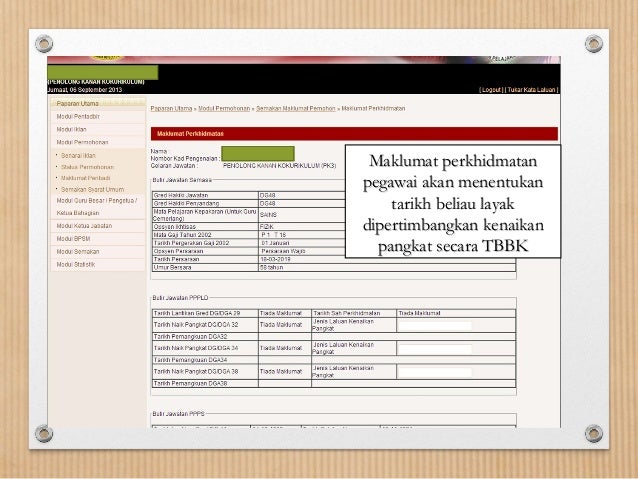Open Tukar Kata Laluan link

click(531, 90)
